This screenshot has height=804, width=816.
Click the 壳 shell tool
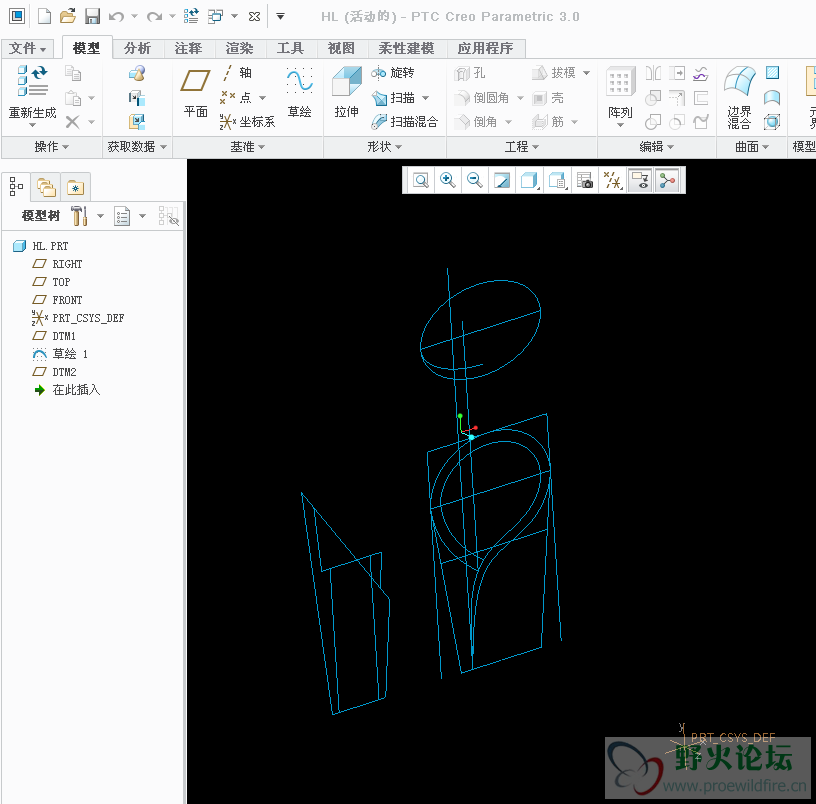point(548,98)
